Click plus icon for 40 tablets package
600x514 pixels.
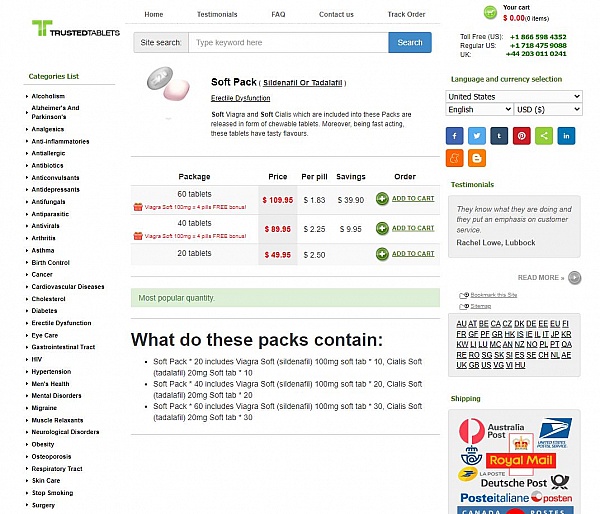[x=382, y=228]
